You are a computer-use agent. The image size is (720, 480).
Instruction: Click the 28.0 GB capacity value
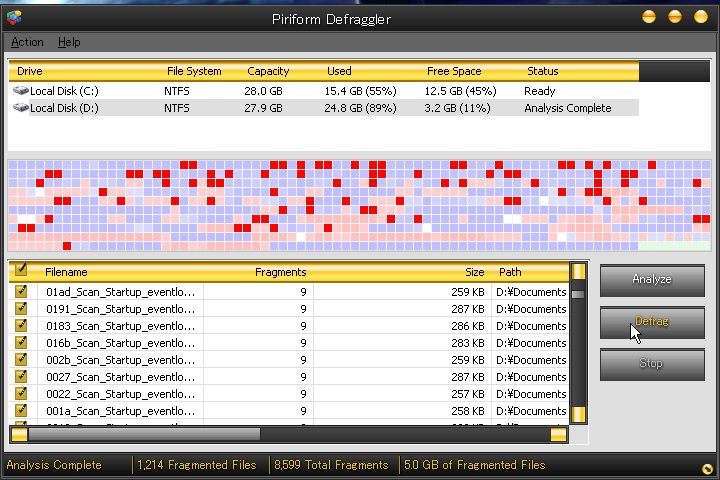pyautogui.click(x=263, y=91)
